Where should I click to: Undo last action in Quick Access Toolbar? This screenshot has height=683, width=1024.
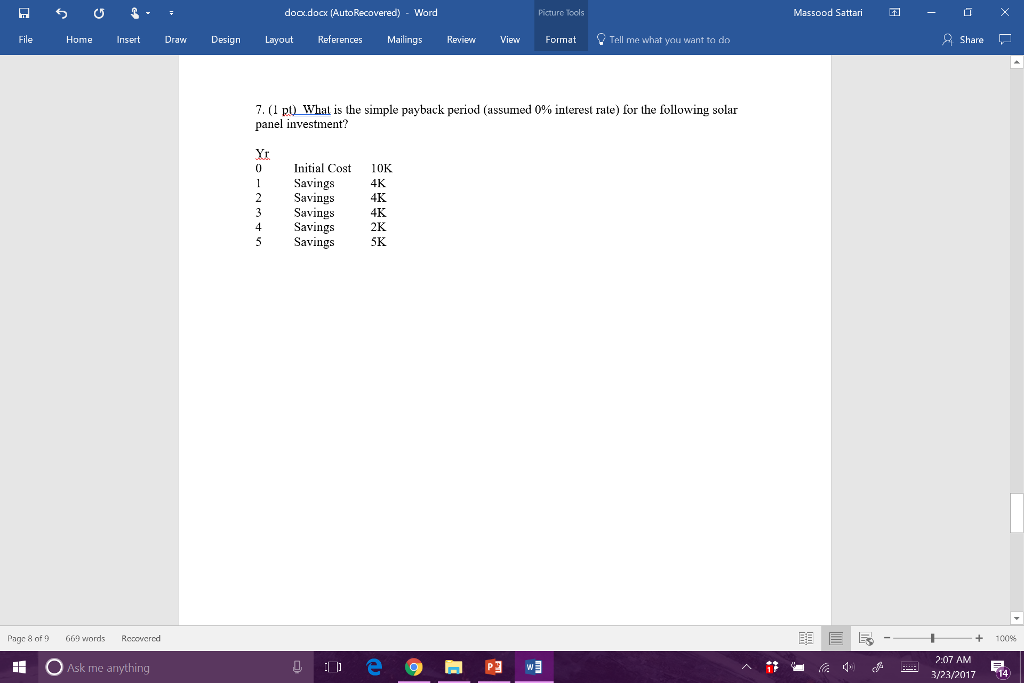pos(61,12)
